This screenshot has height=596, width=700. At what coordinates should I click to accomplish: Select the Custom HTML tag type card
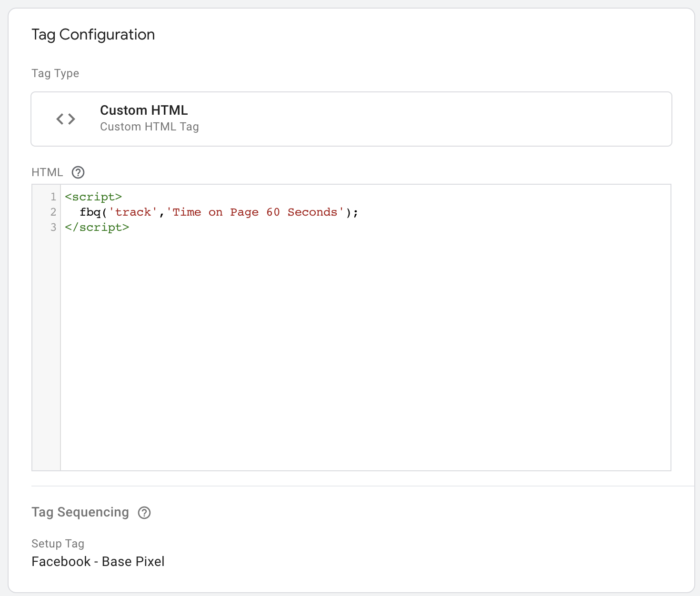351,119
